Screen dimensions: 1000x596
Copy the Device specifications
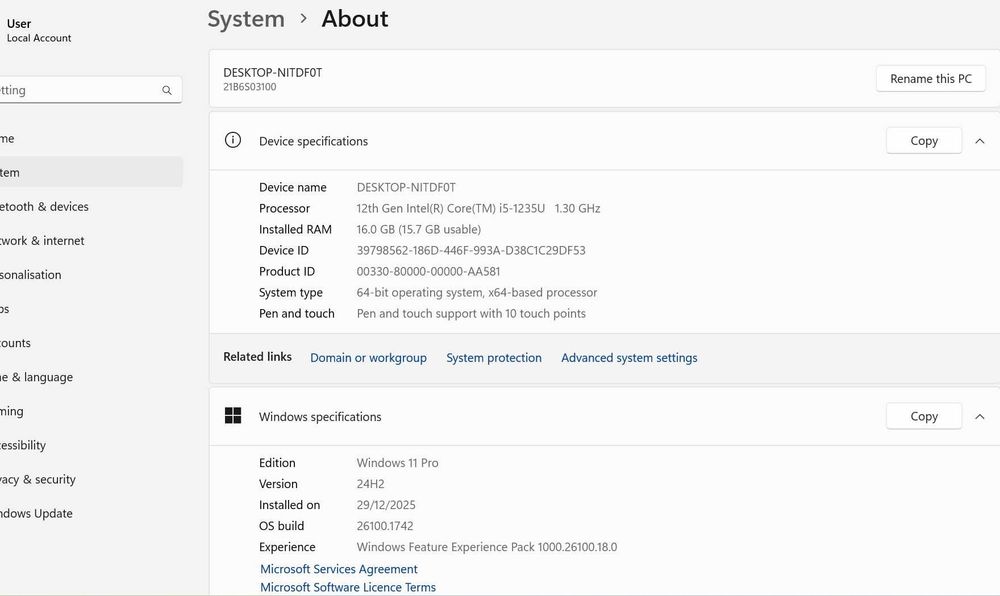pos(923,141)
